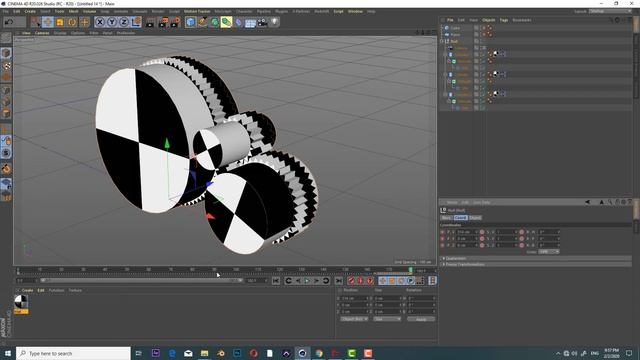The image size is (640, 360).
Task: Select the Object tab in Attributes
Action: [x=475, y=218]
